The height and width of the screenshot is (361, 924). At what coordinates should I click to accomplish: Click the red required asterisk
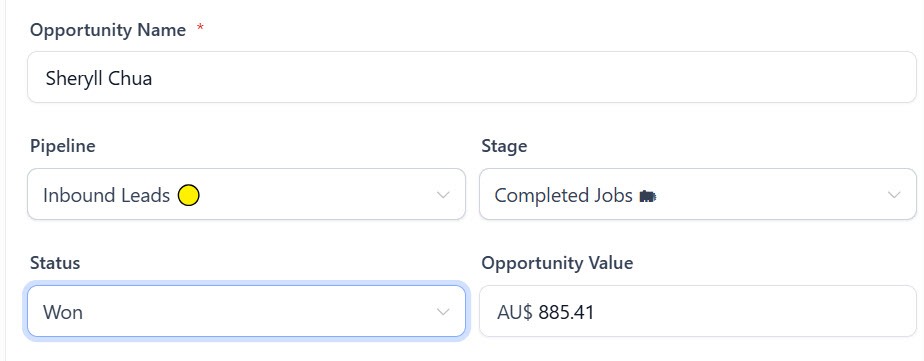(x=200, y=28)
